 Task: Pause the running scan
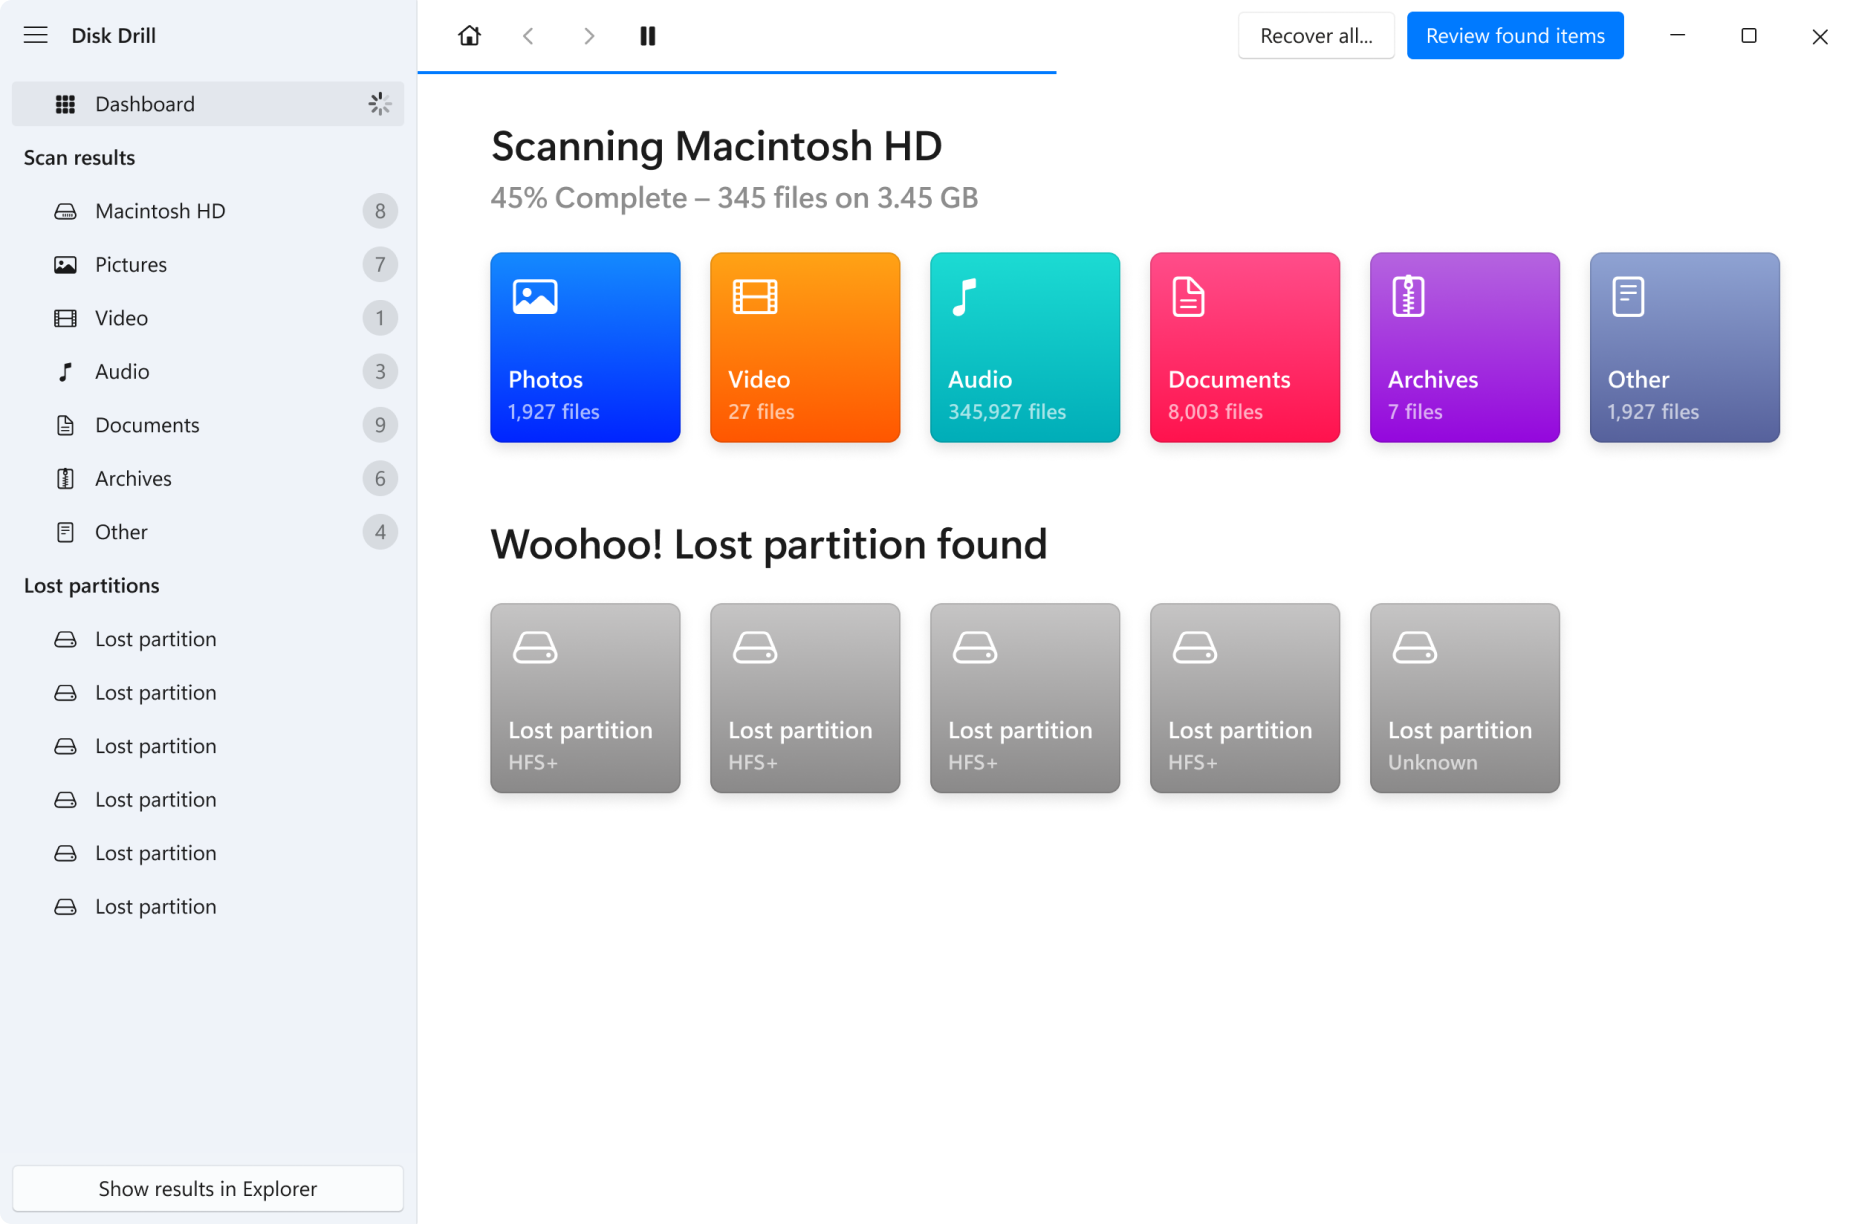[x=647, y=35]
